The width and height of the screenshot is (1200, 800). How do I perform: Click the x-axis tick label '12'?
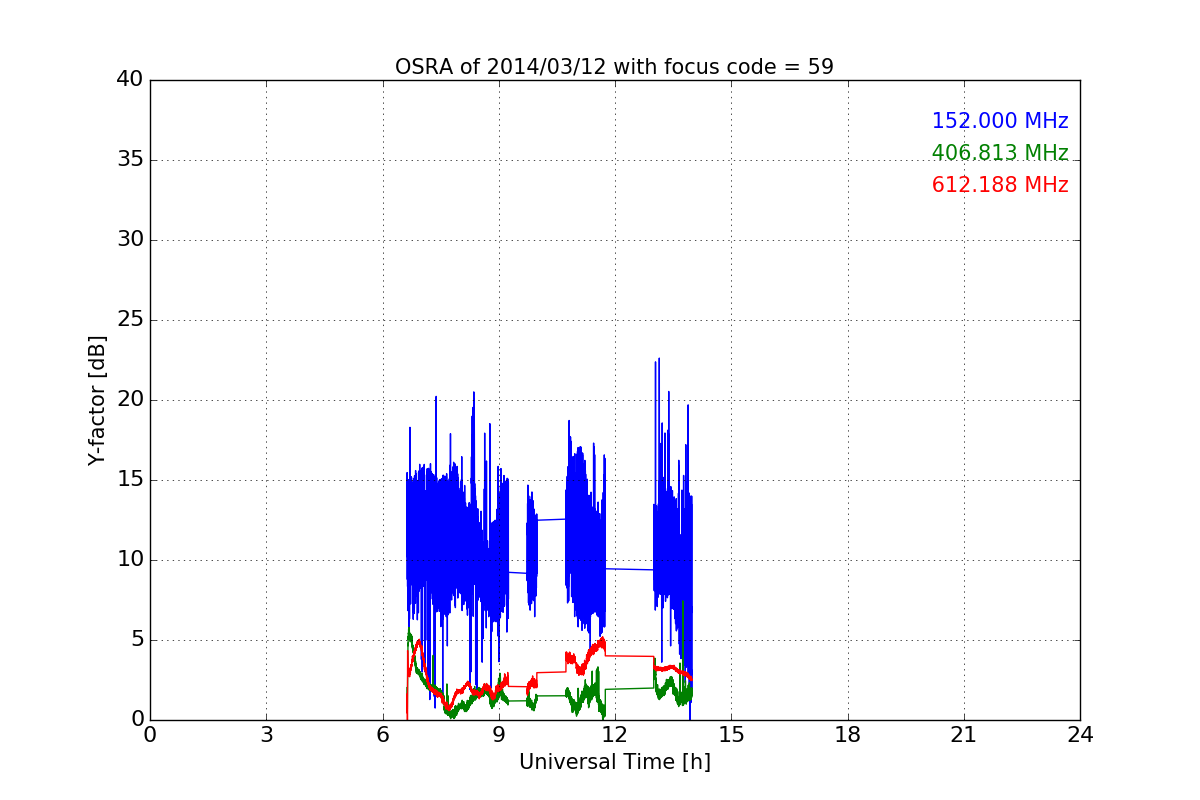click(615, 735)
